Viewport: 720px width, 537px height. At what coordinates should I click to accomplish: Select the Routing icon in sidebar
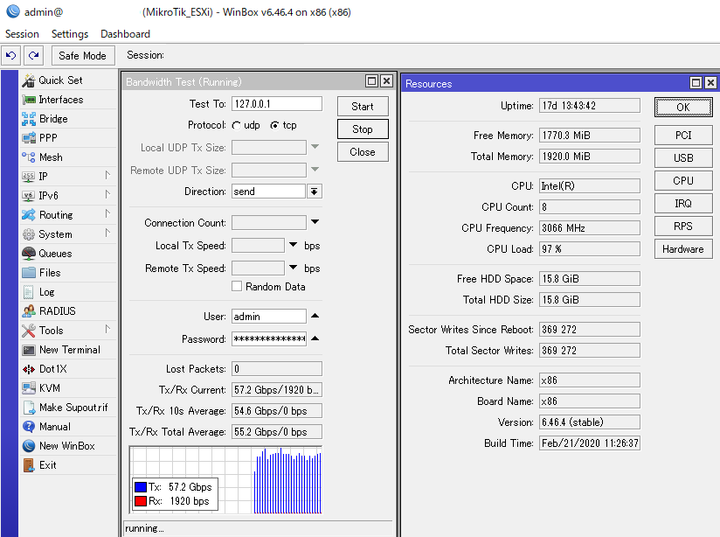click(28, 215)
